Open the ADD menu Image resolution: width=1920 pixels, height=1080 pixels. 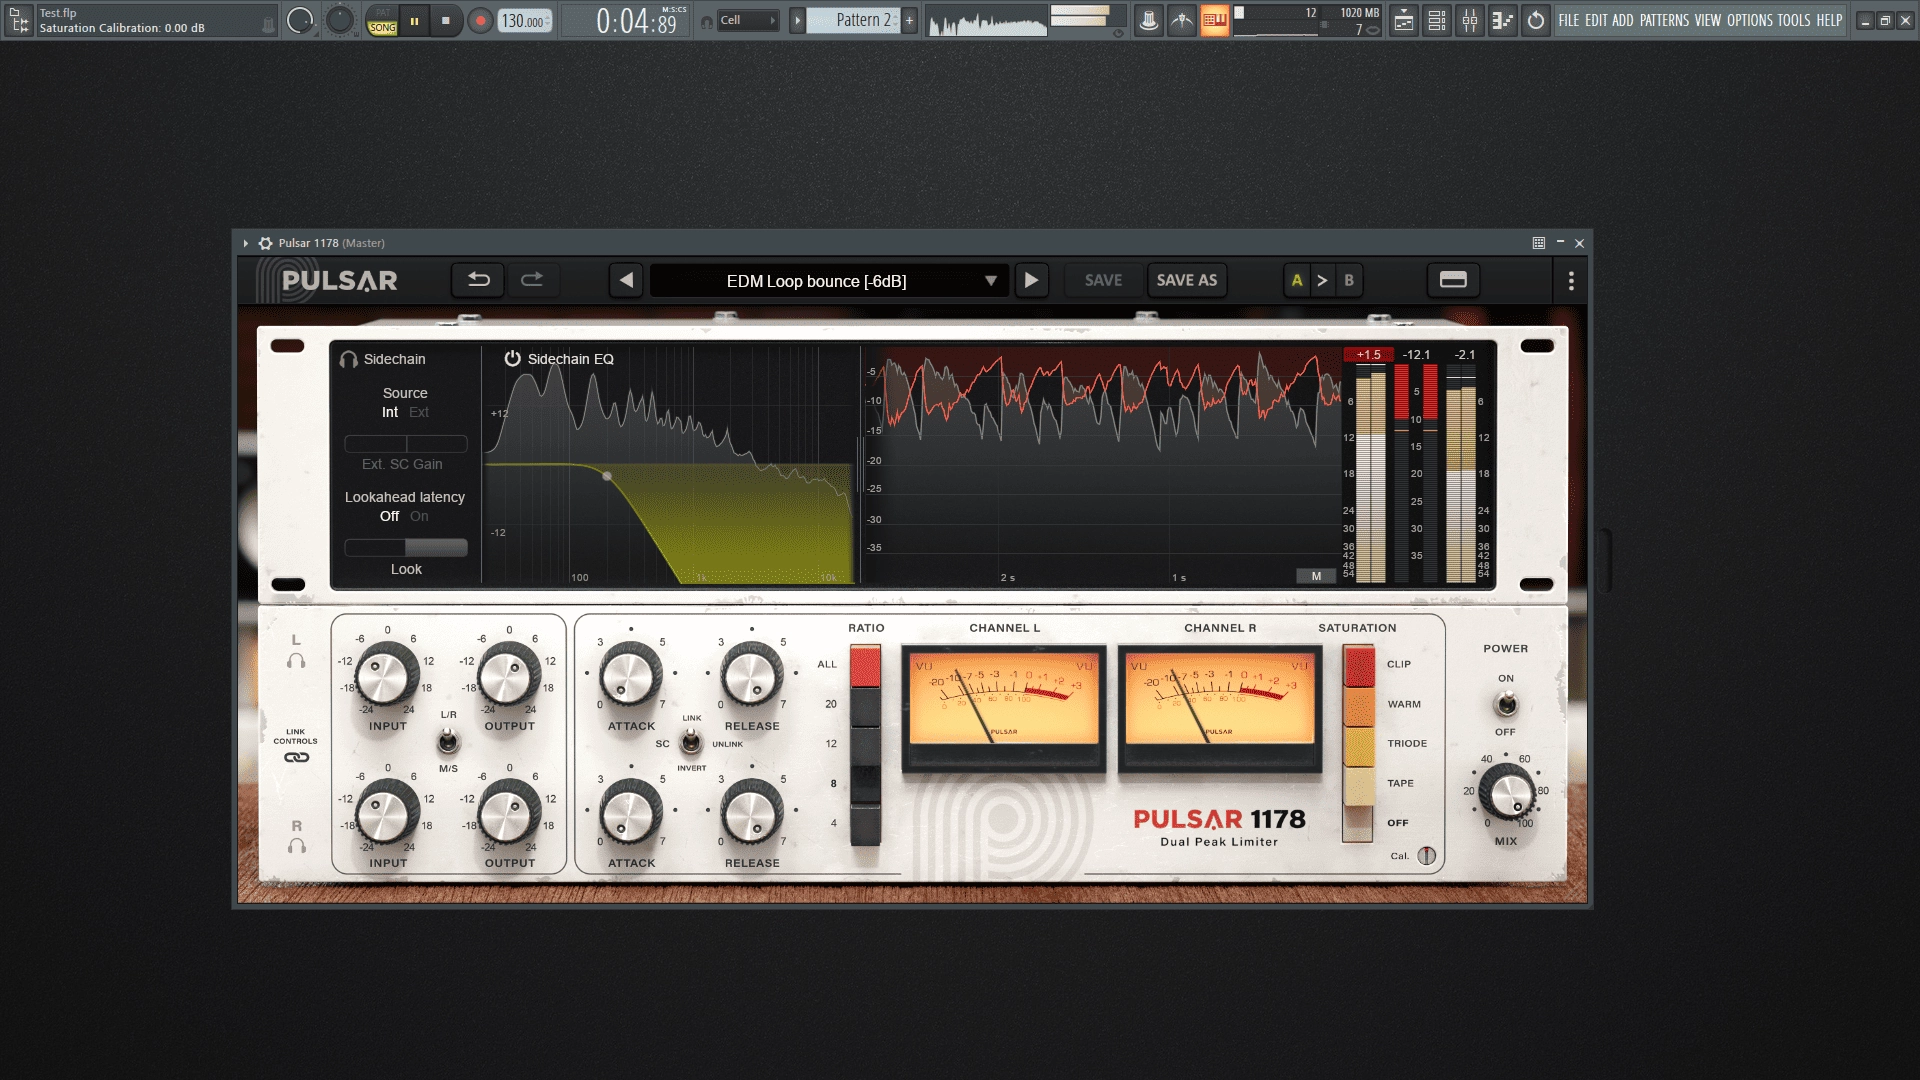pyautogui.click(x=1622, y=20)
